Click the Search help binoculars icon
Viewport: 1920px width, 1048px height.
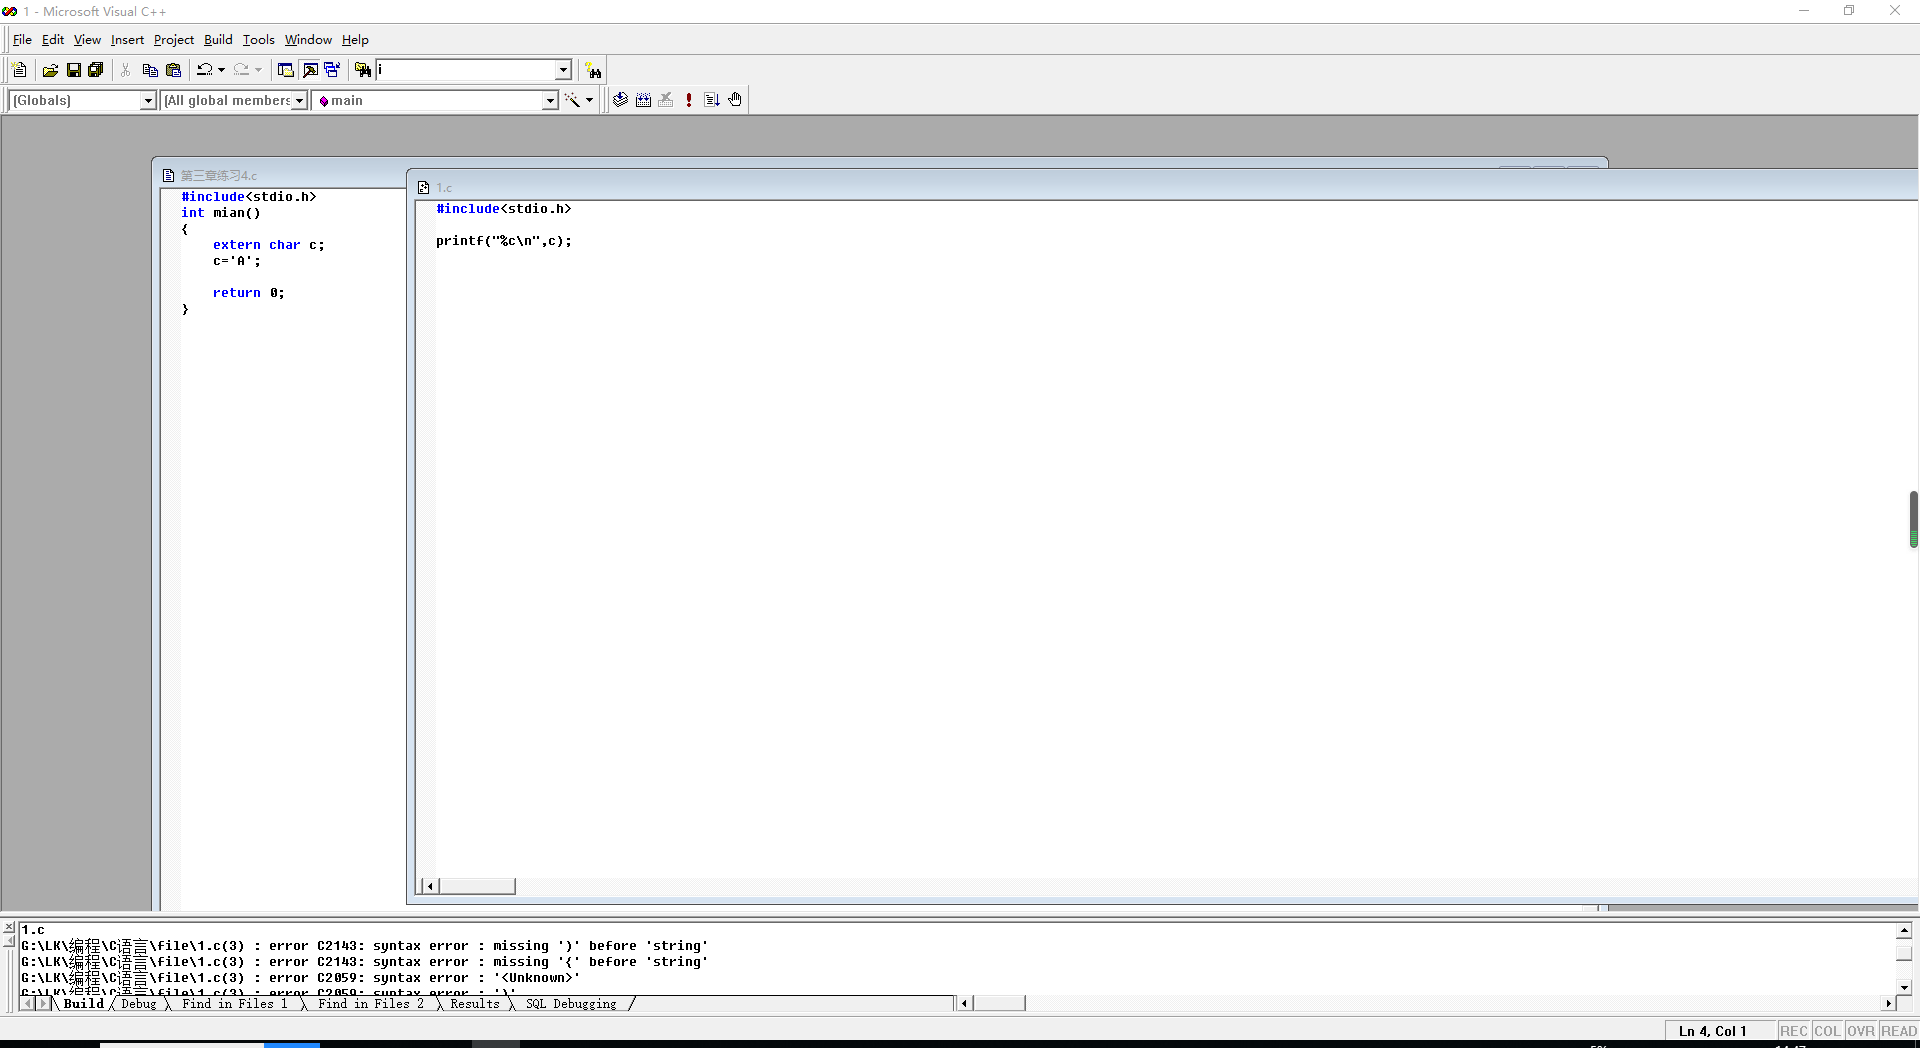click(x=594, y=70)
